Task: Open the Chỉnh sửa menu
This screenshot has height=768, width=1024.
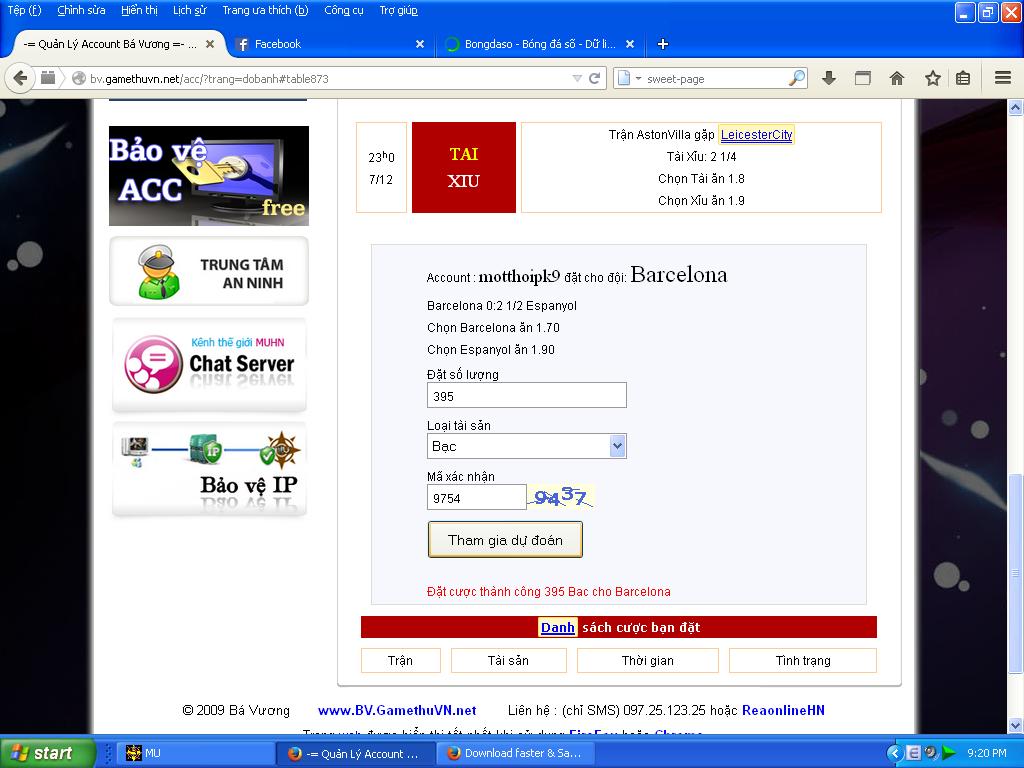Action: [x=81, y=10]
